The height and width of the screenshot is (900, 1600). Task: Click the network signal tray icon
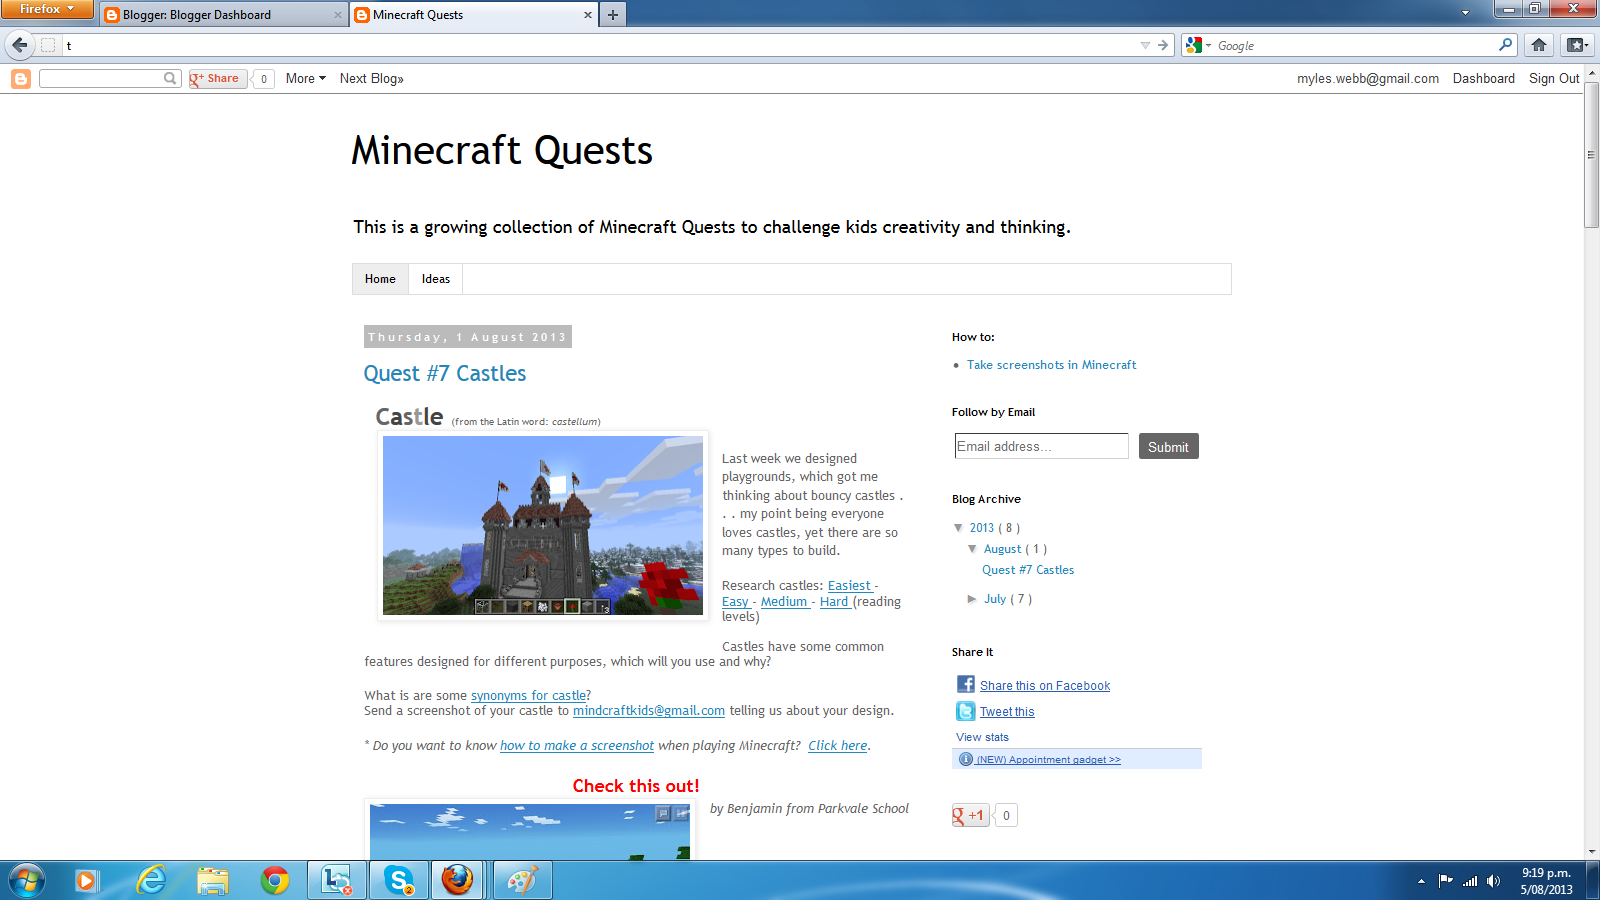[x=1470, y=881]
